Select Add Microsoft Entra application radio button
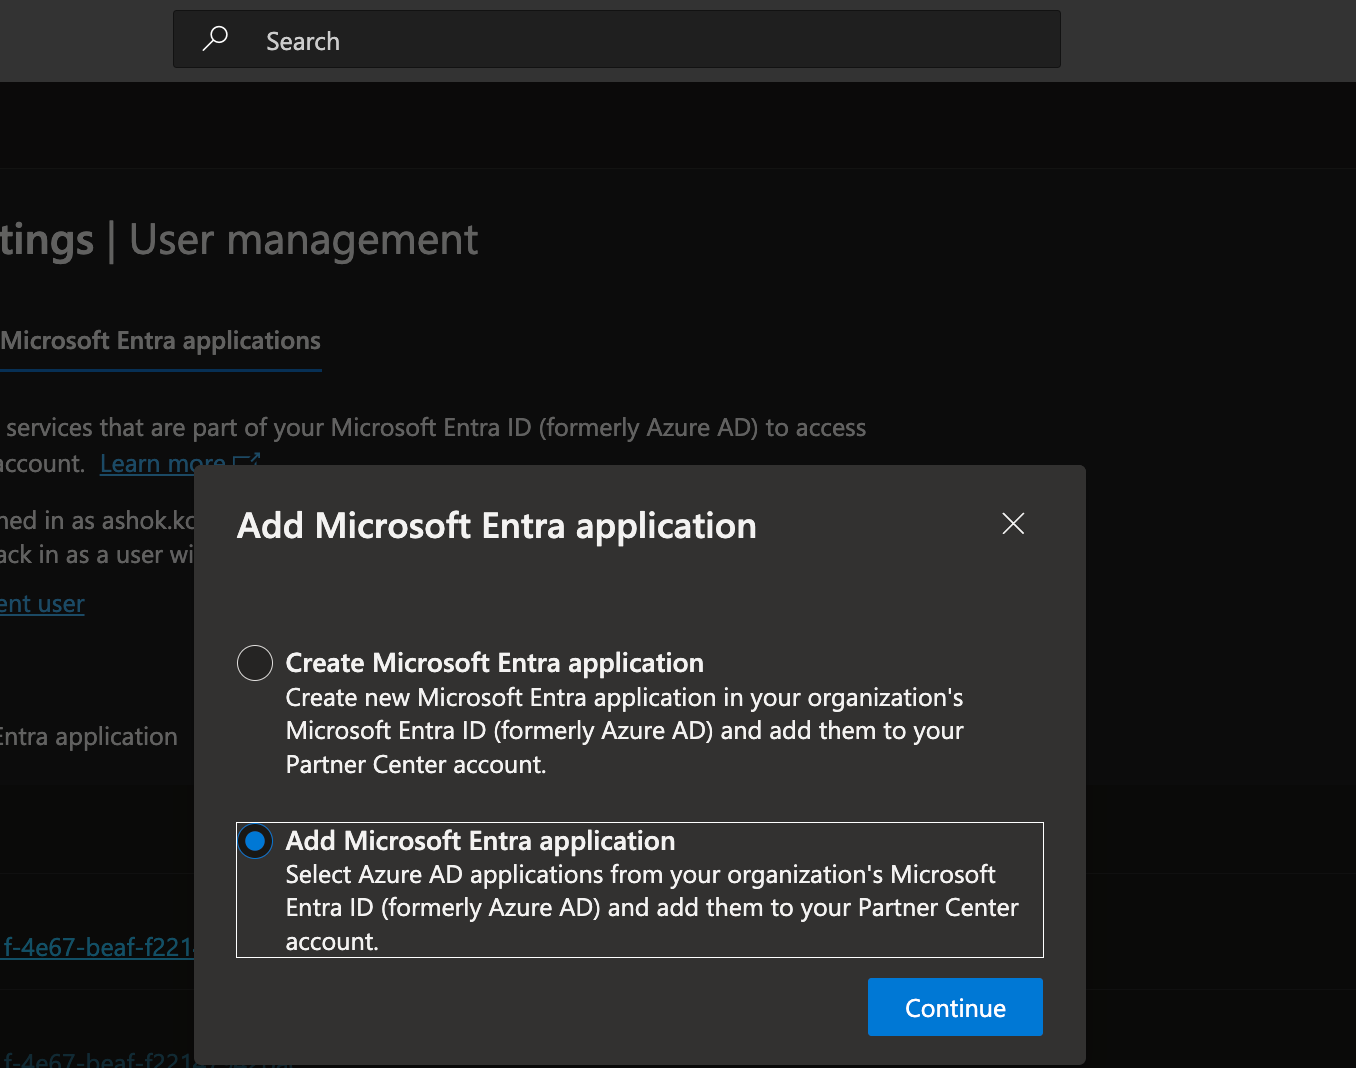Viewport: 1356px width, 1068px height. click(x=255, y=842)
